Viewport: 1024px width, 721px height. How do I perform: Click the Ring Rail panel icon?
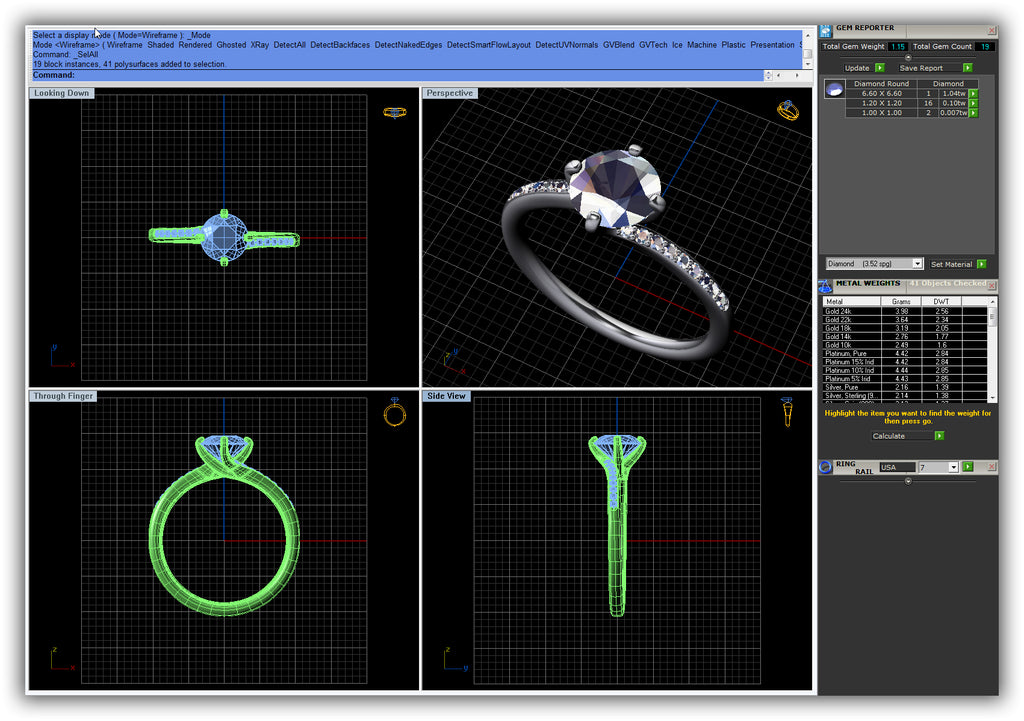click(826, 467)
